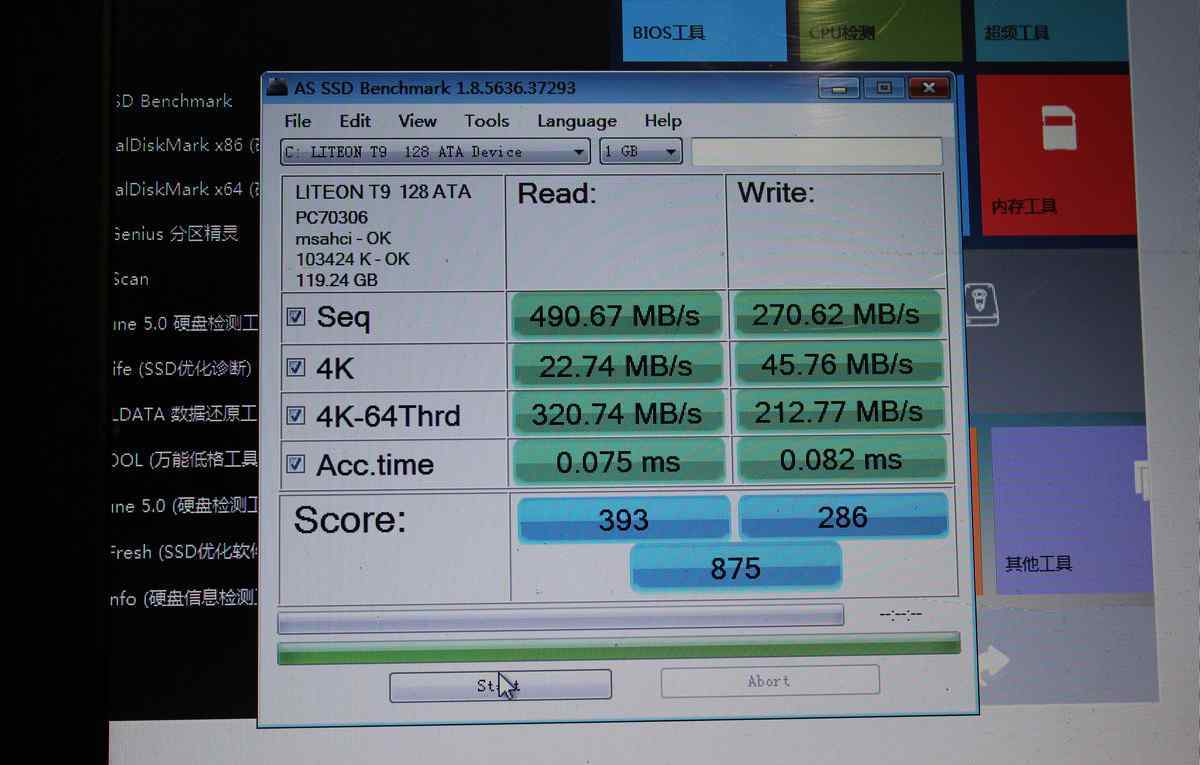Click the total score 875

tap(736, 567)
